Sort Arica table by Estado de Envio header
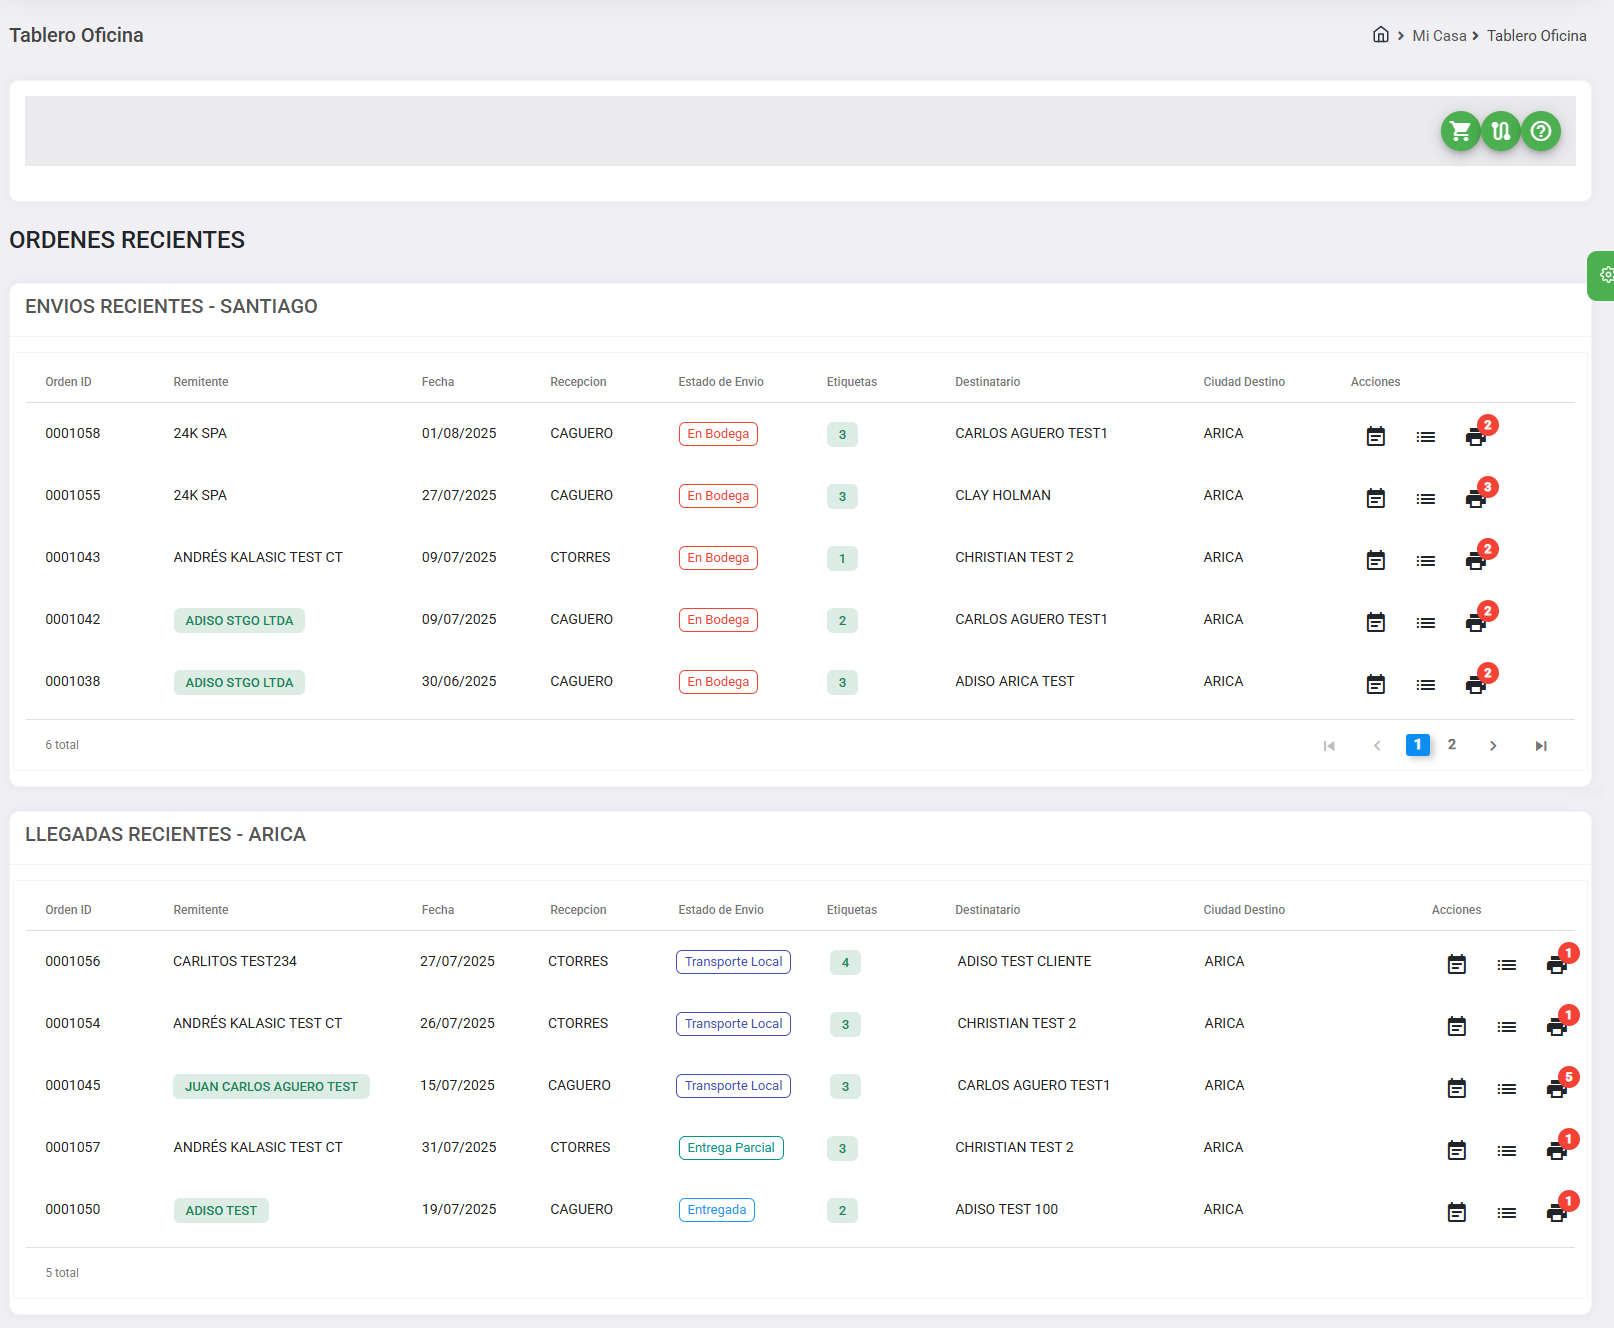This screenshot has height=1328, width=1614. tap(720, 910)
